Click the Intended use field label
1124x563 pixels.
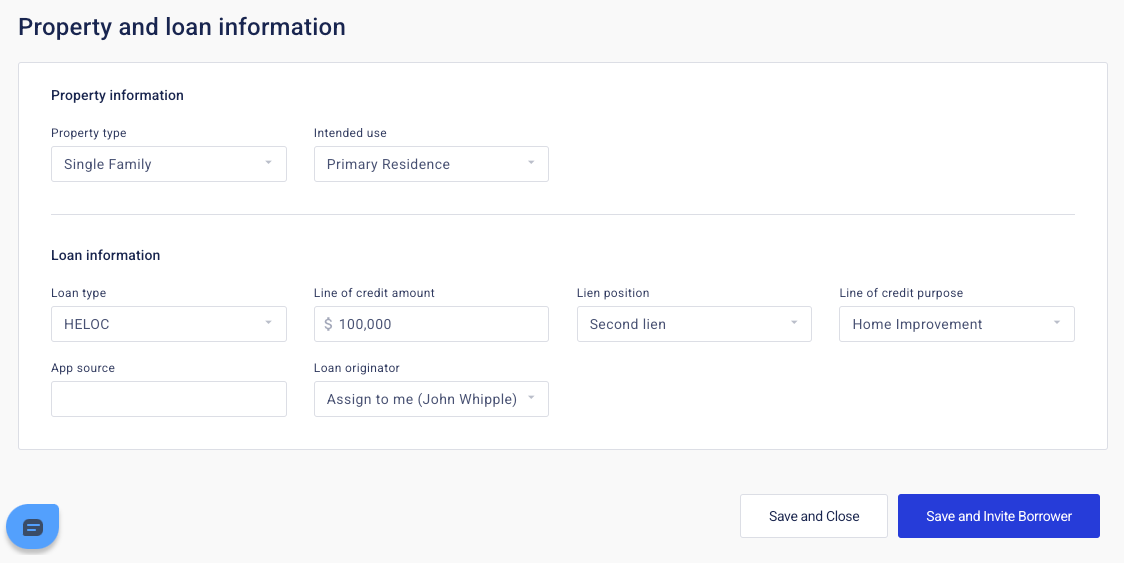point(350,133)
